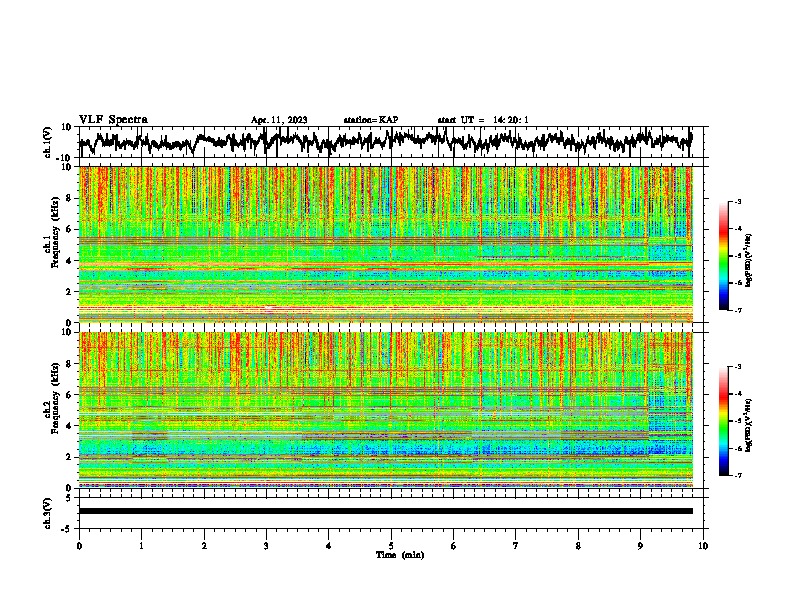Click the "8" kHz tick on ch.1 frequency axis

(69, 198)
